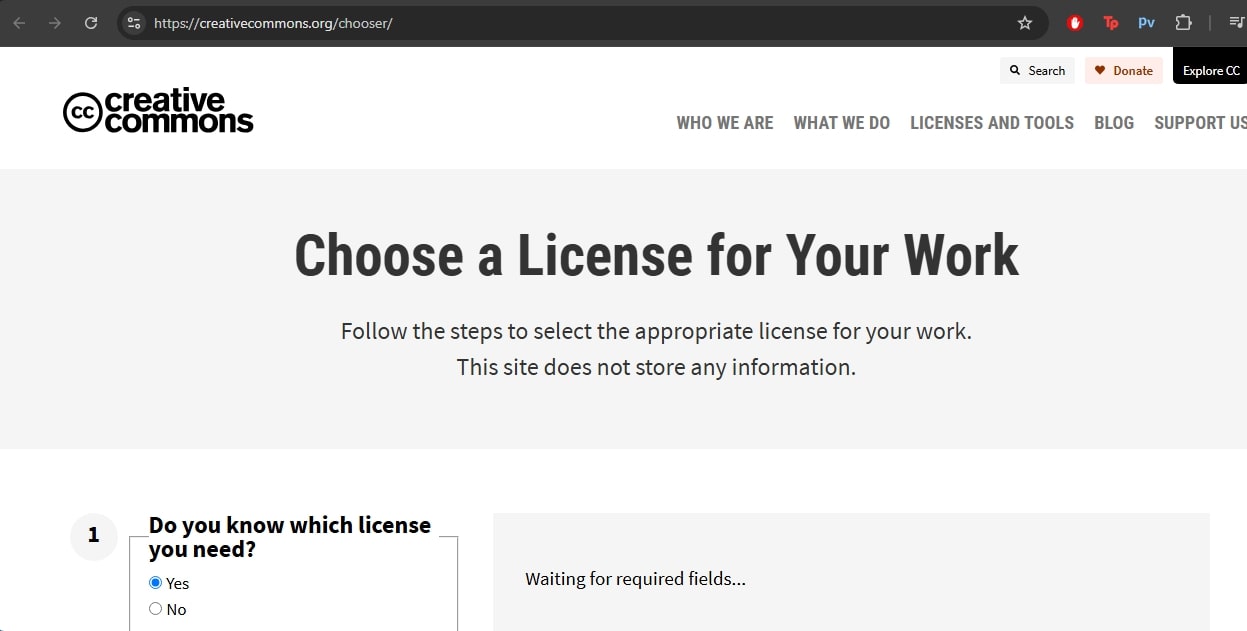Reload the page with the refresh icon
Viewport: 1247px width, 631px height.
tap(91, 22)
